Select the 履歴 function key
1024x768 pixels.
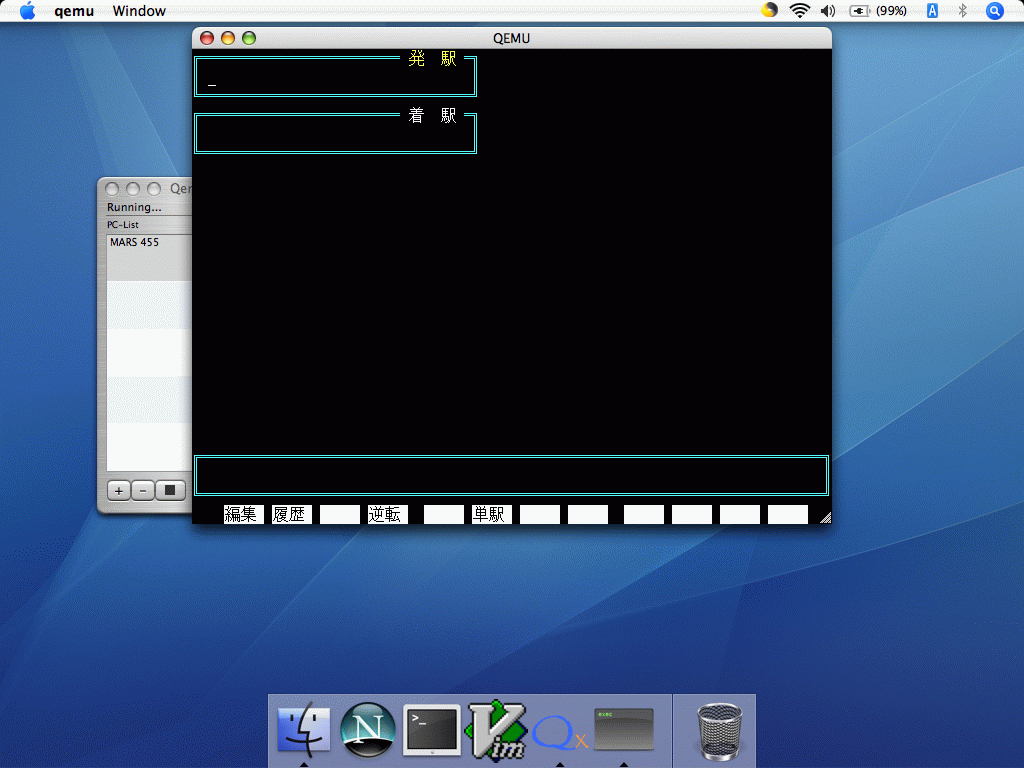(291, 515)
